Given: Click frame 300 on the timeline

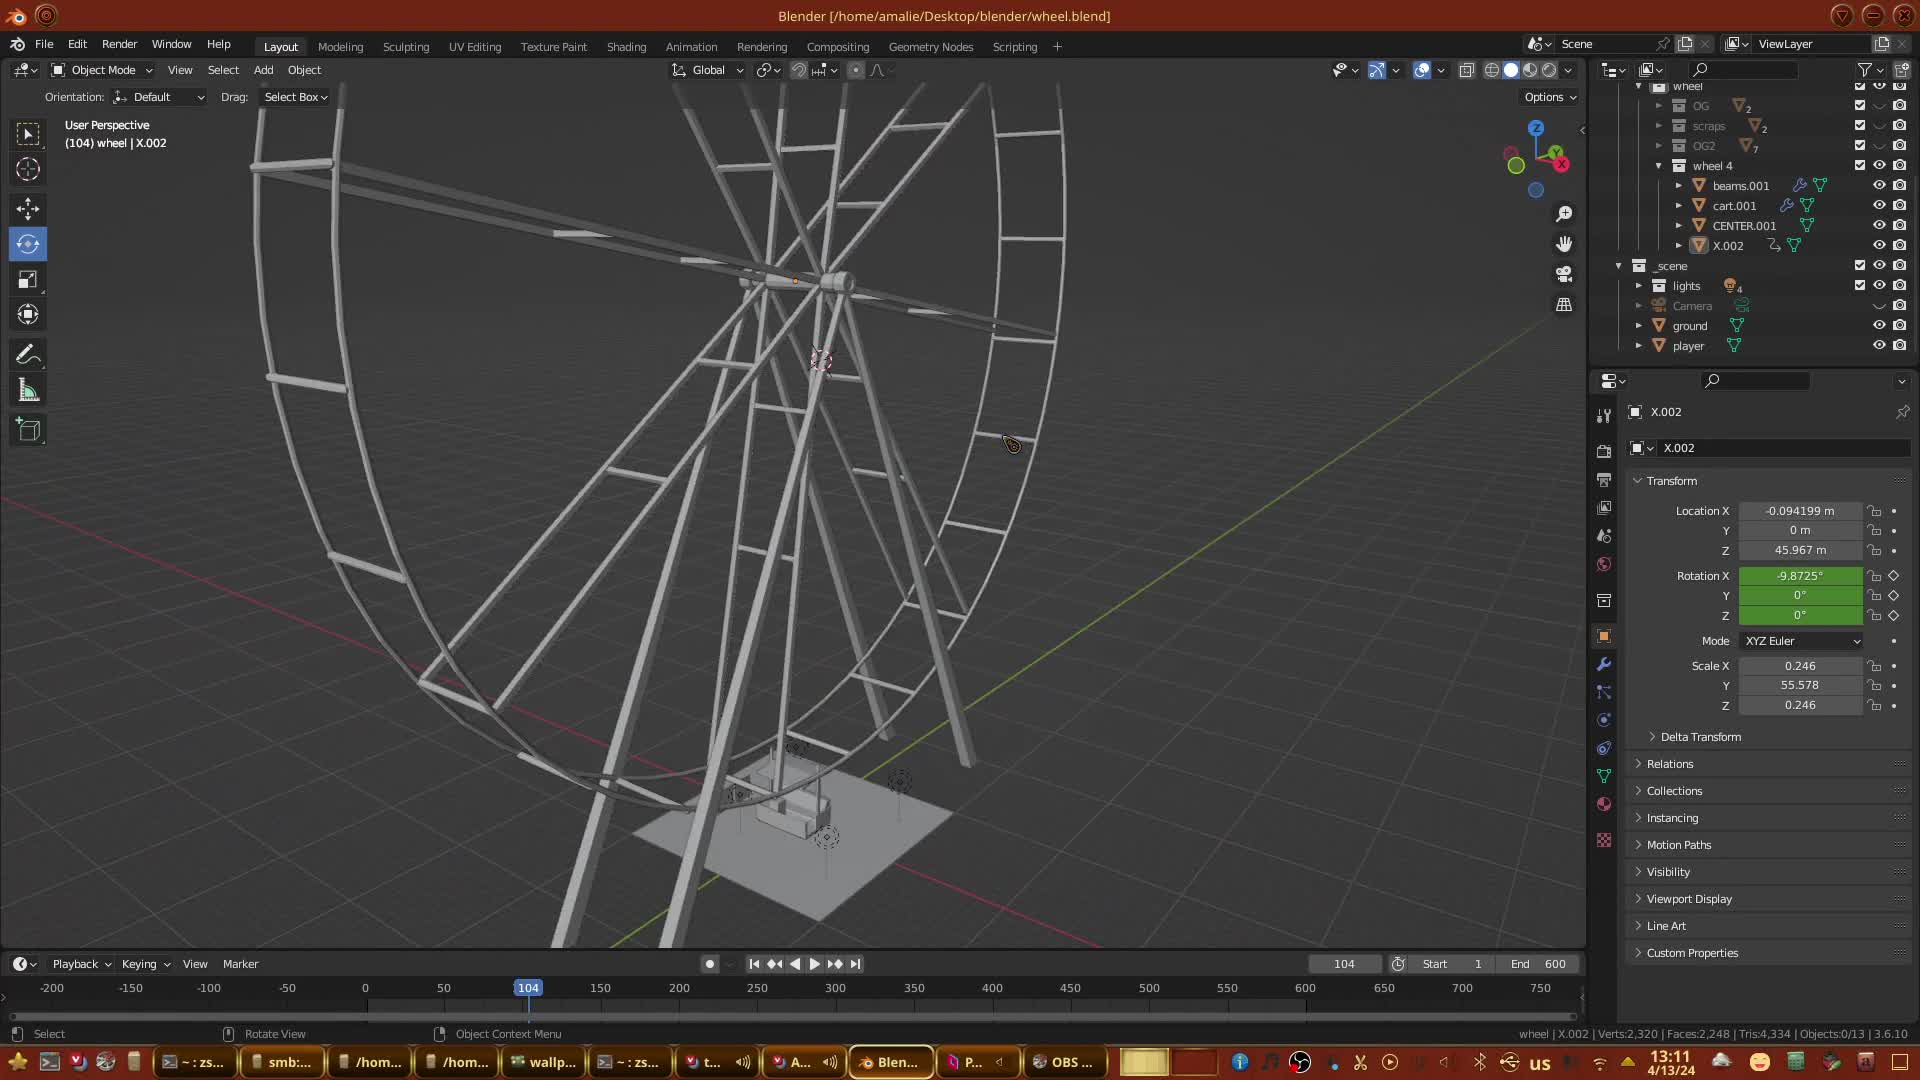Looking at the screenshot, I should coord(835,988).
